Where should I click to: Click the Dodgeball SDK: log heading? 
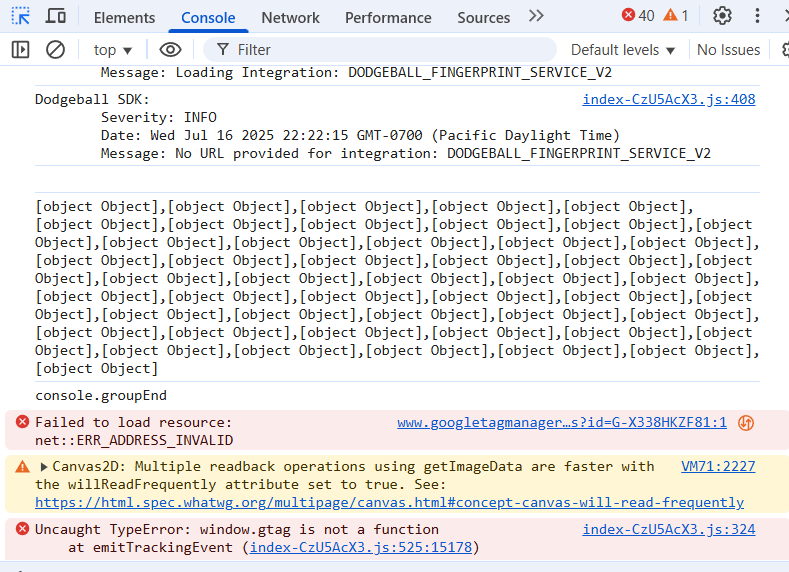92,100
